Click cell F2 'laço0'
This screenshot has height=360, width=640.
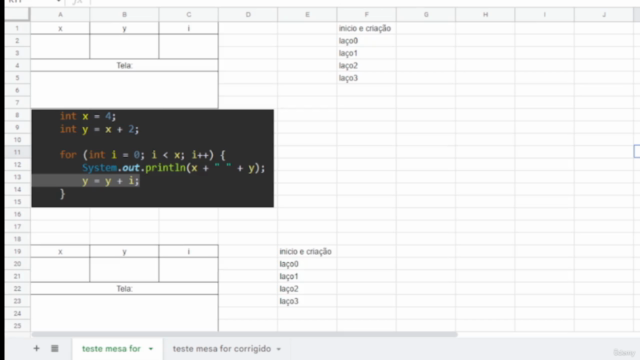tap(367, 41)
